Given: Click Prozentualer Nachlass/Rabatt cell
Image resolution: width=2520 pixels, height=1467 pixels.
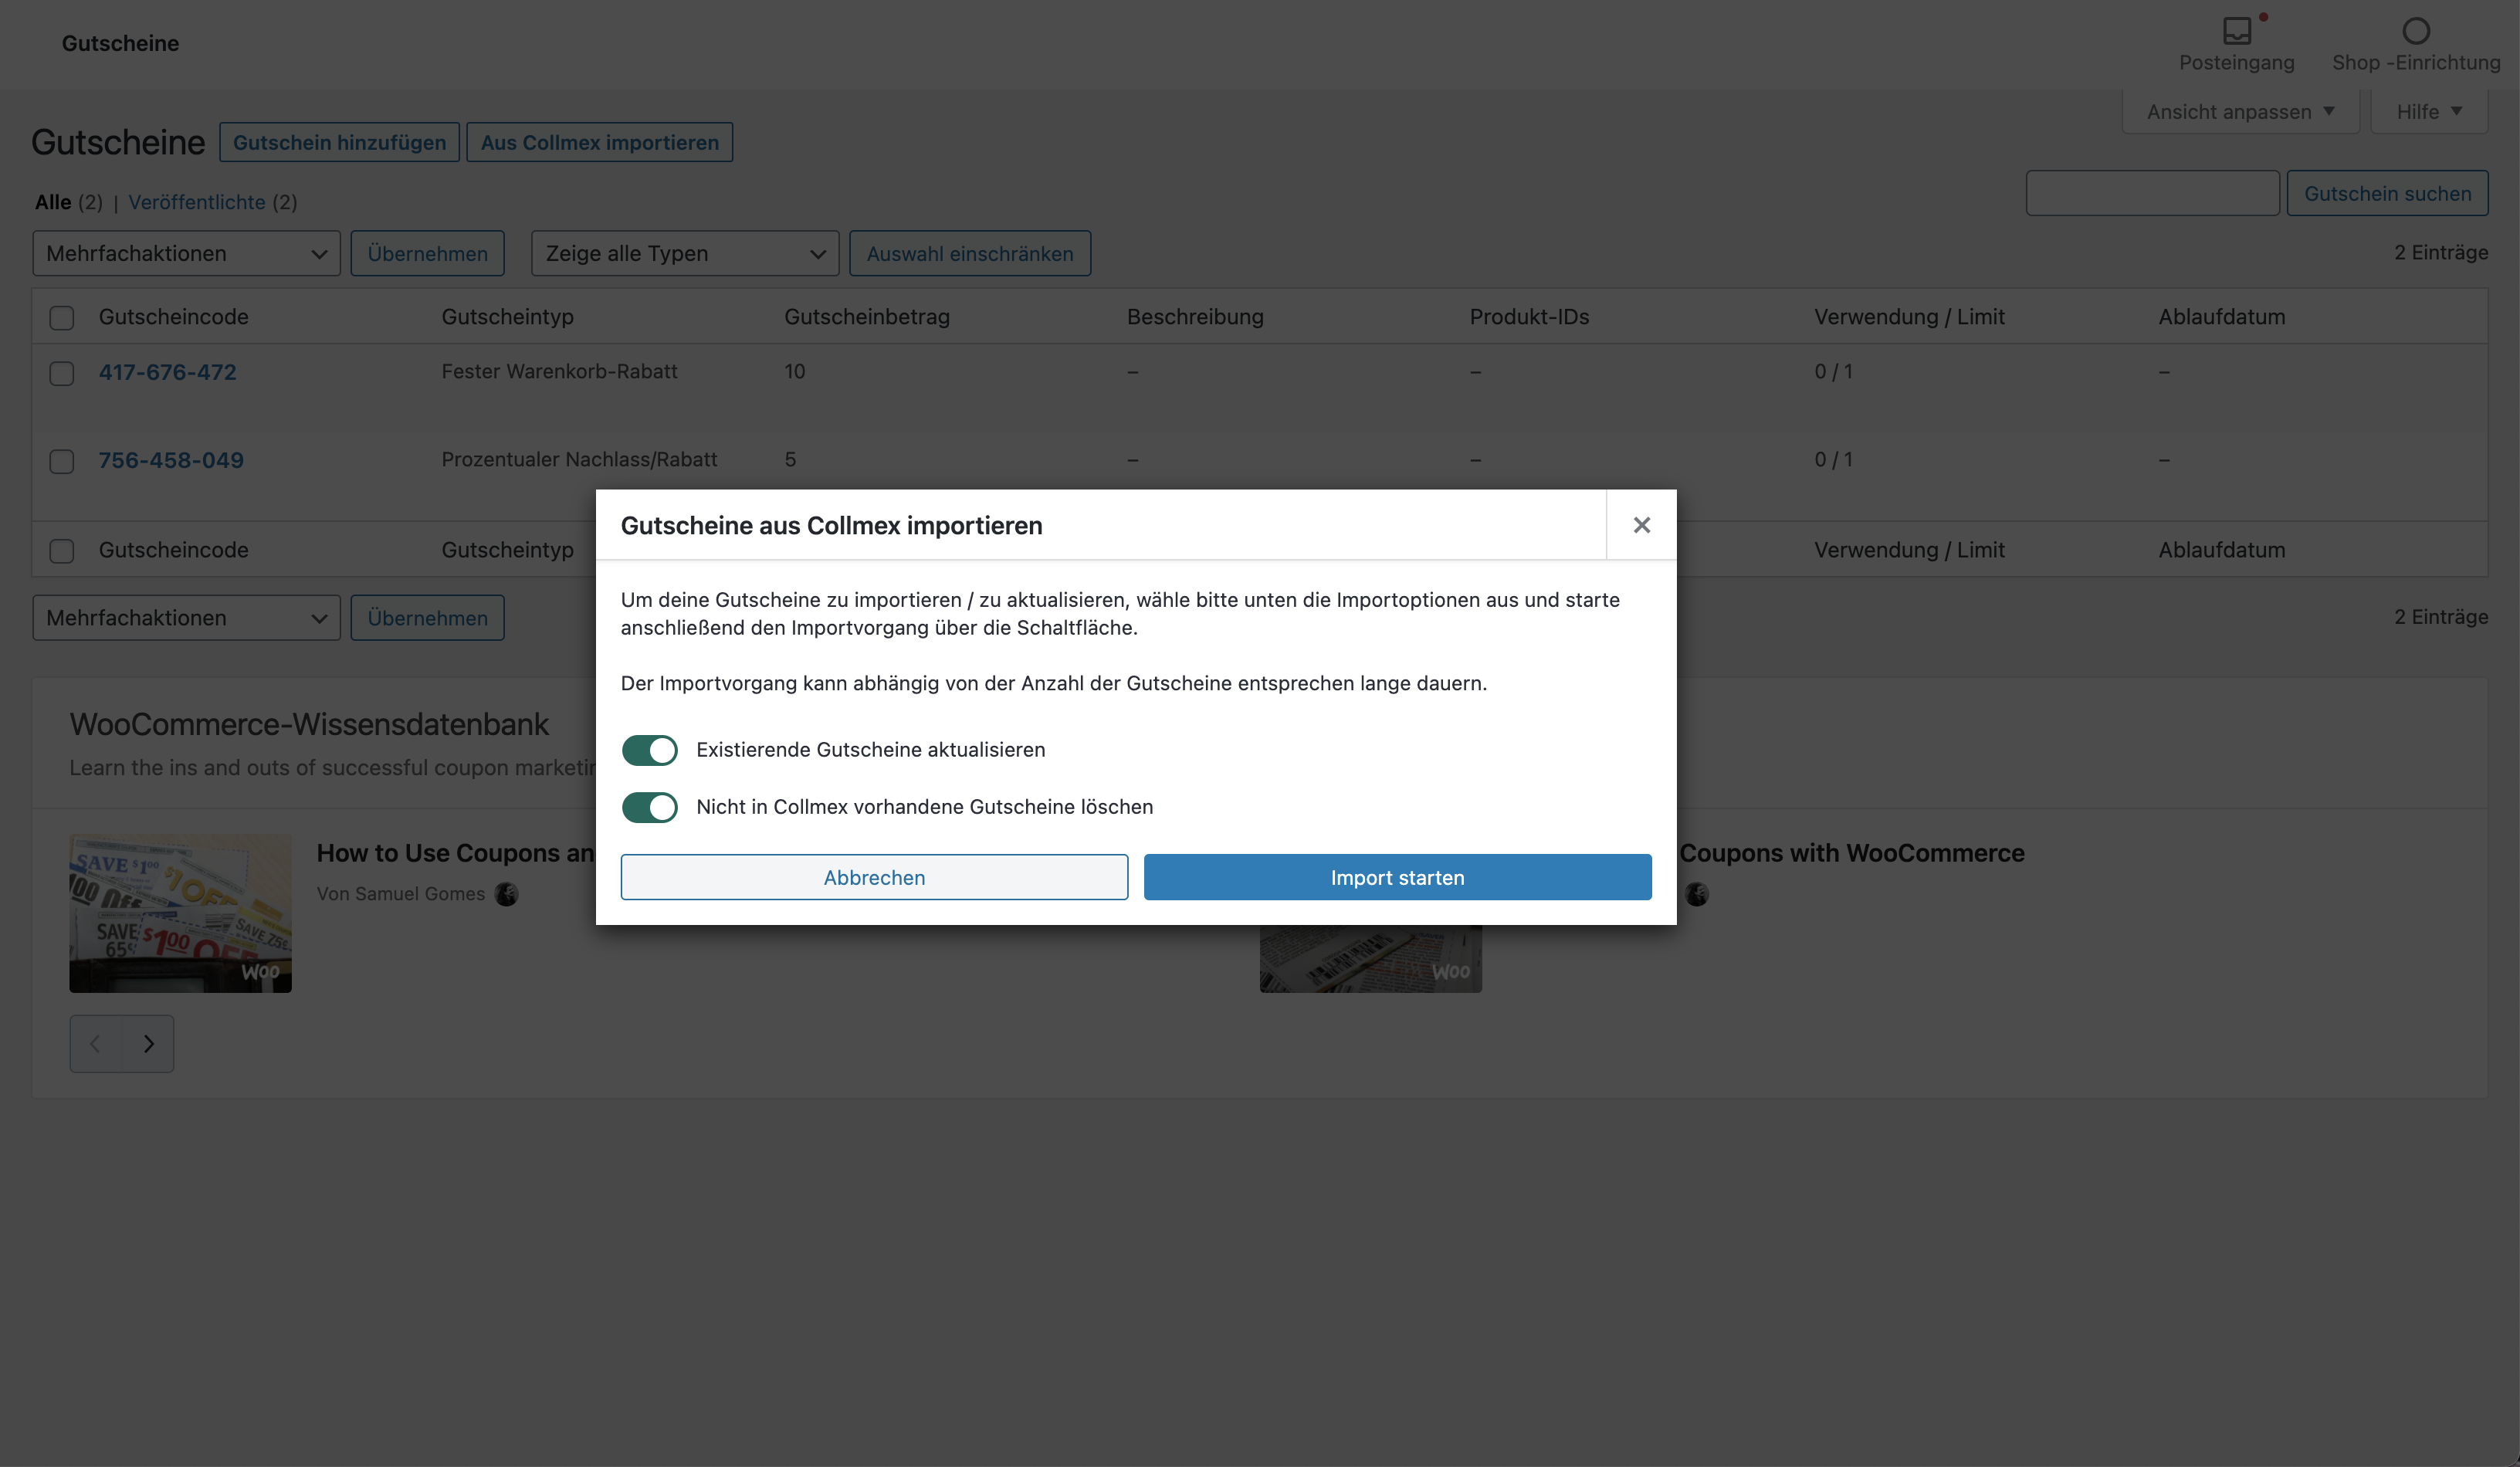Looking at the screenshot, I should click(579, 459).
